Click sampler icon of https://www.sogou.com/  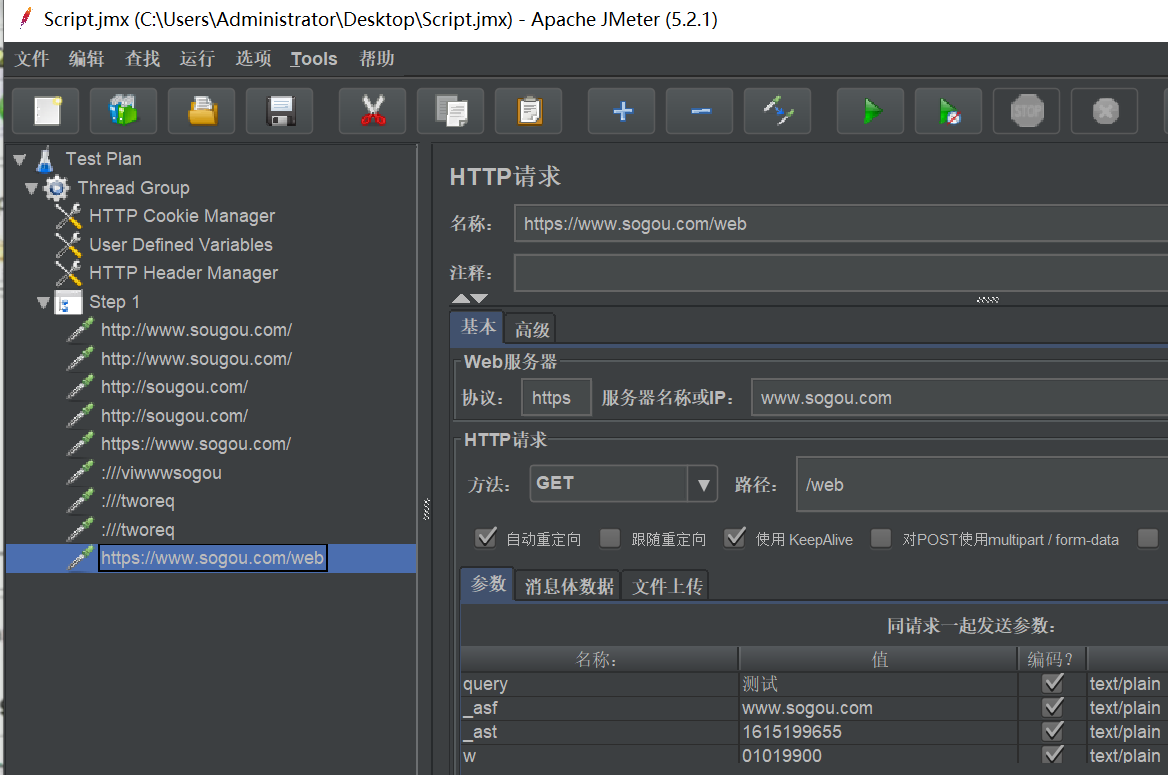(x=80, y=444)
